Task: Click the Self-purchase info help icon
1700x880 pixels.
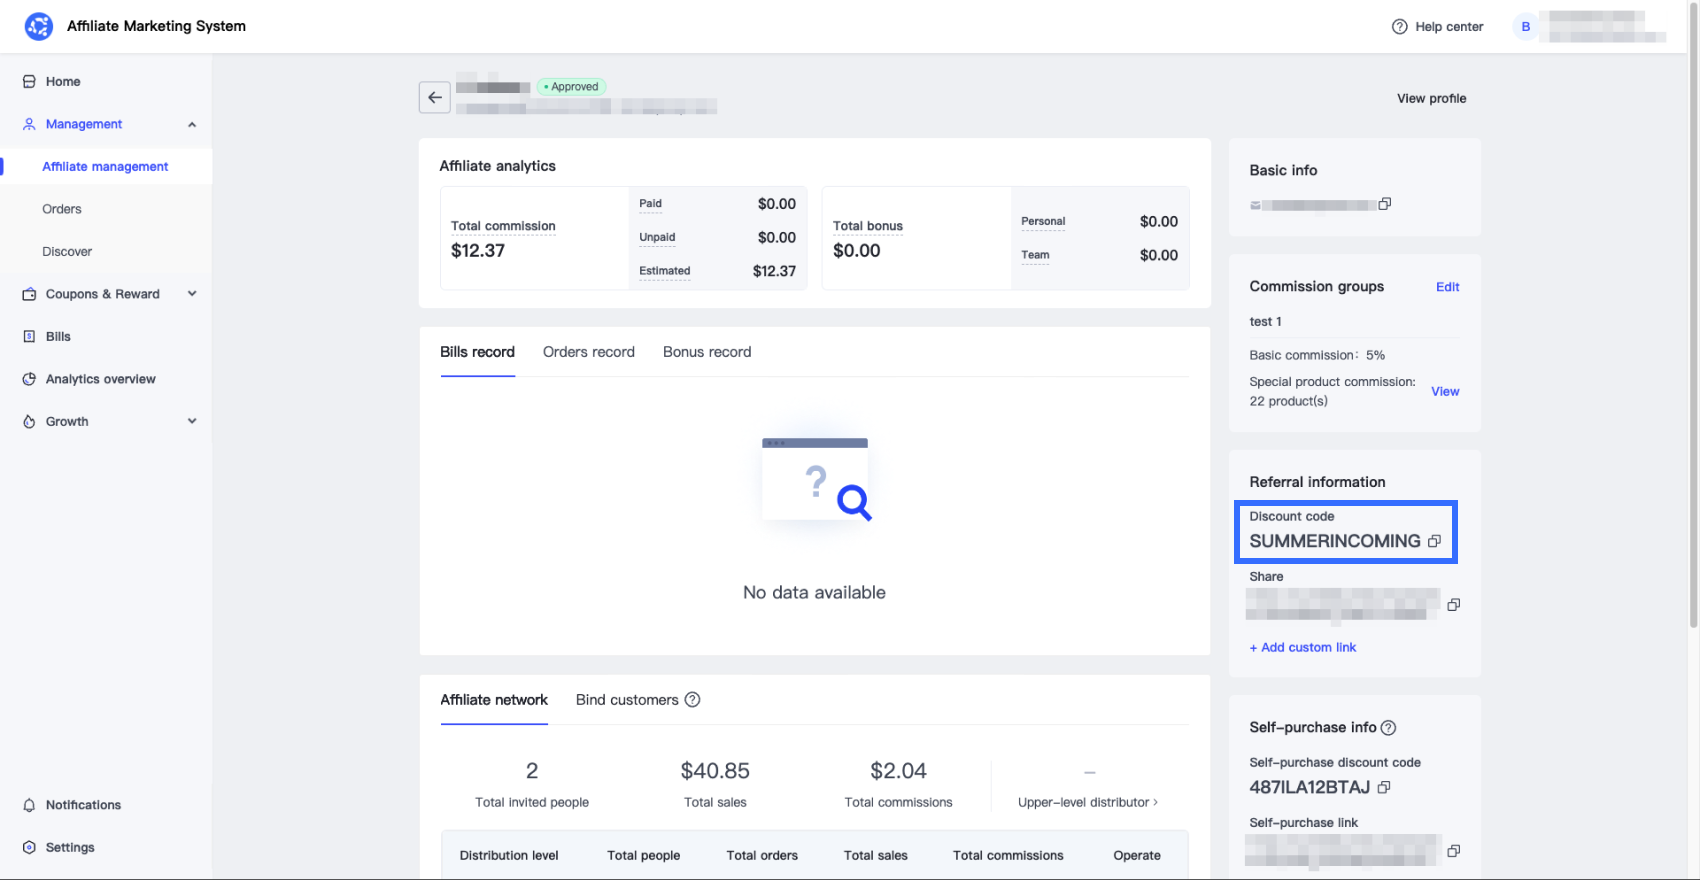Action: coord(1388,728)
